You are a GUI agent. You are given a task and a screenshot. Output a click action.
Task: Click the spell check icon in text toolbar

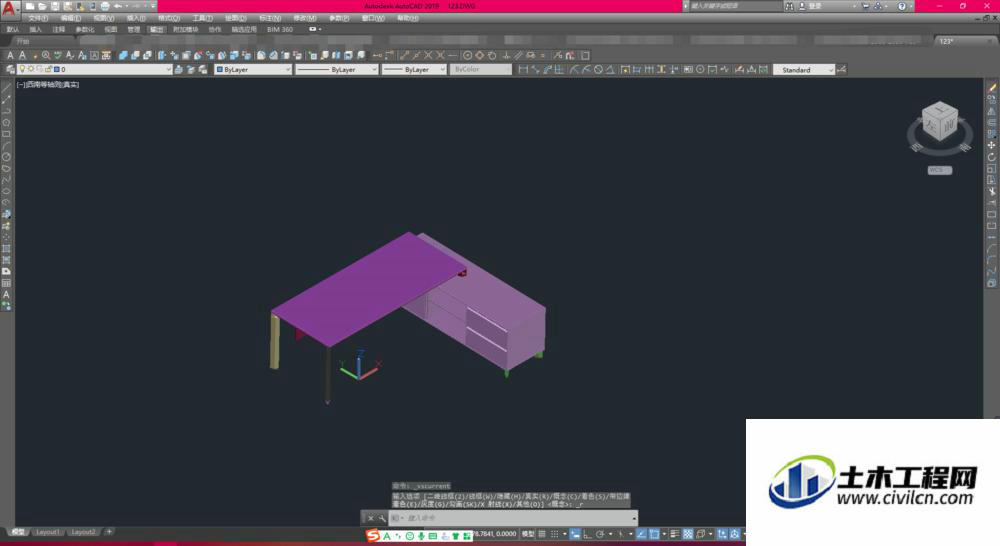(x=58, y=55)
